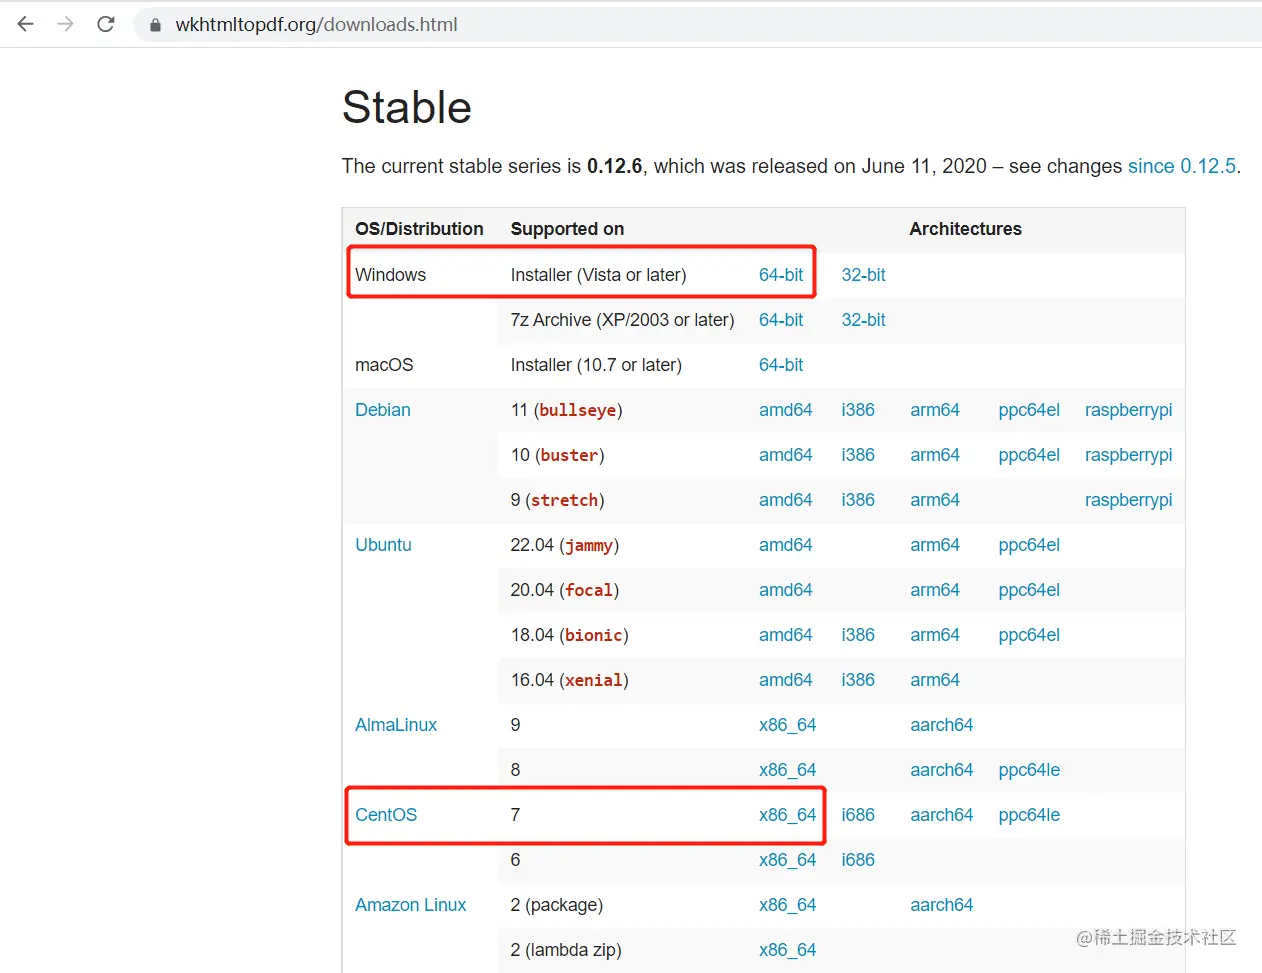Viewport: 1262px width, 973px height.
Task: Download Debian 9 stretch amd64
Action: click(x=785, y=500)
